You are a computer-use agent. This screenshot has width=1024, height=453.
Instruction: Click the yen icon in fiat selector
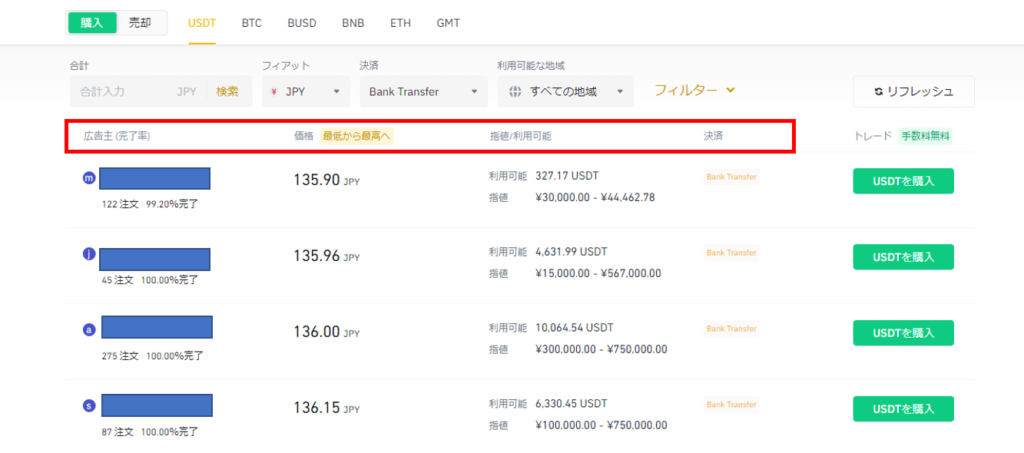tap(274, 92)
